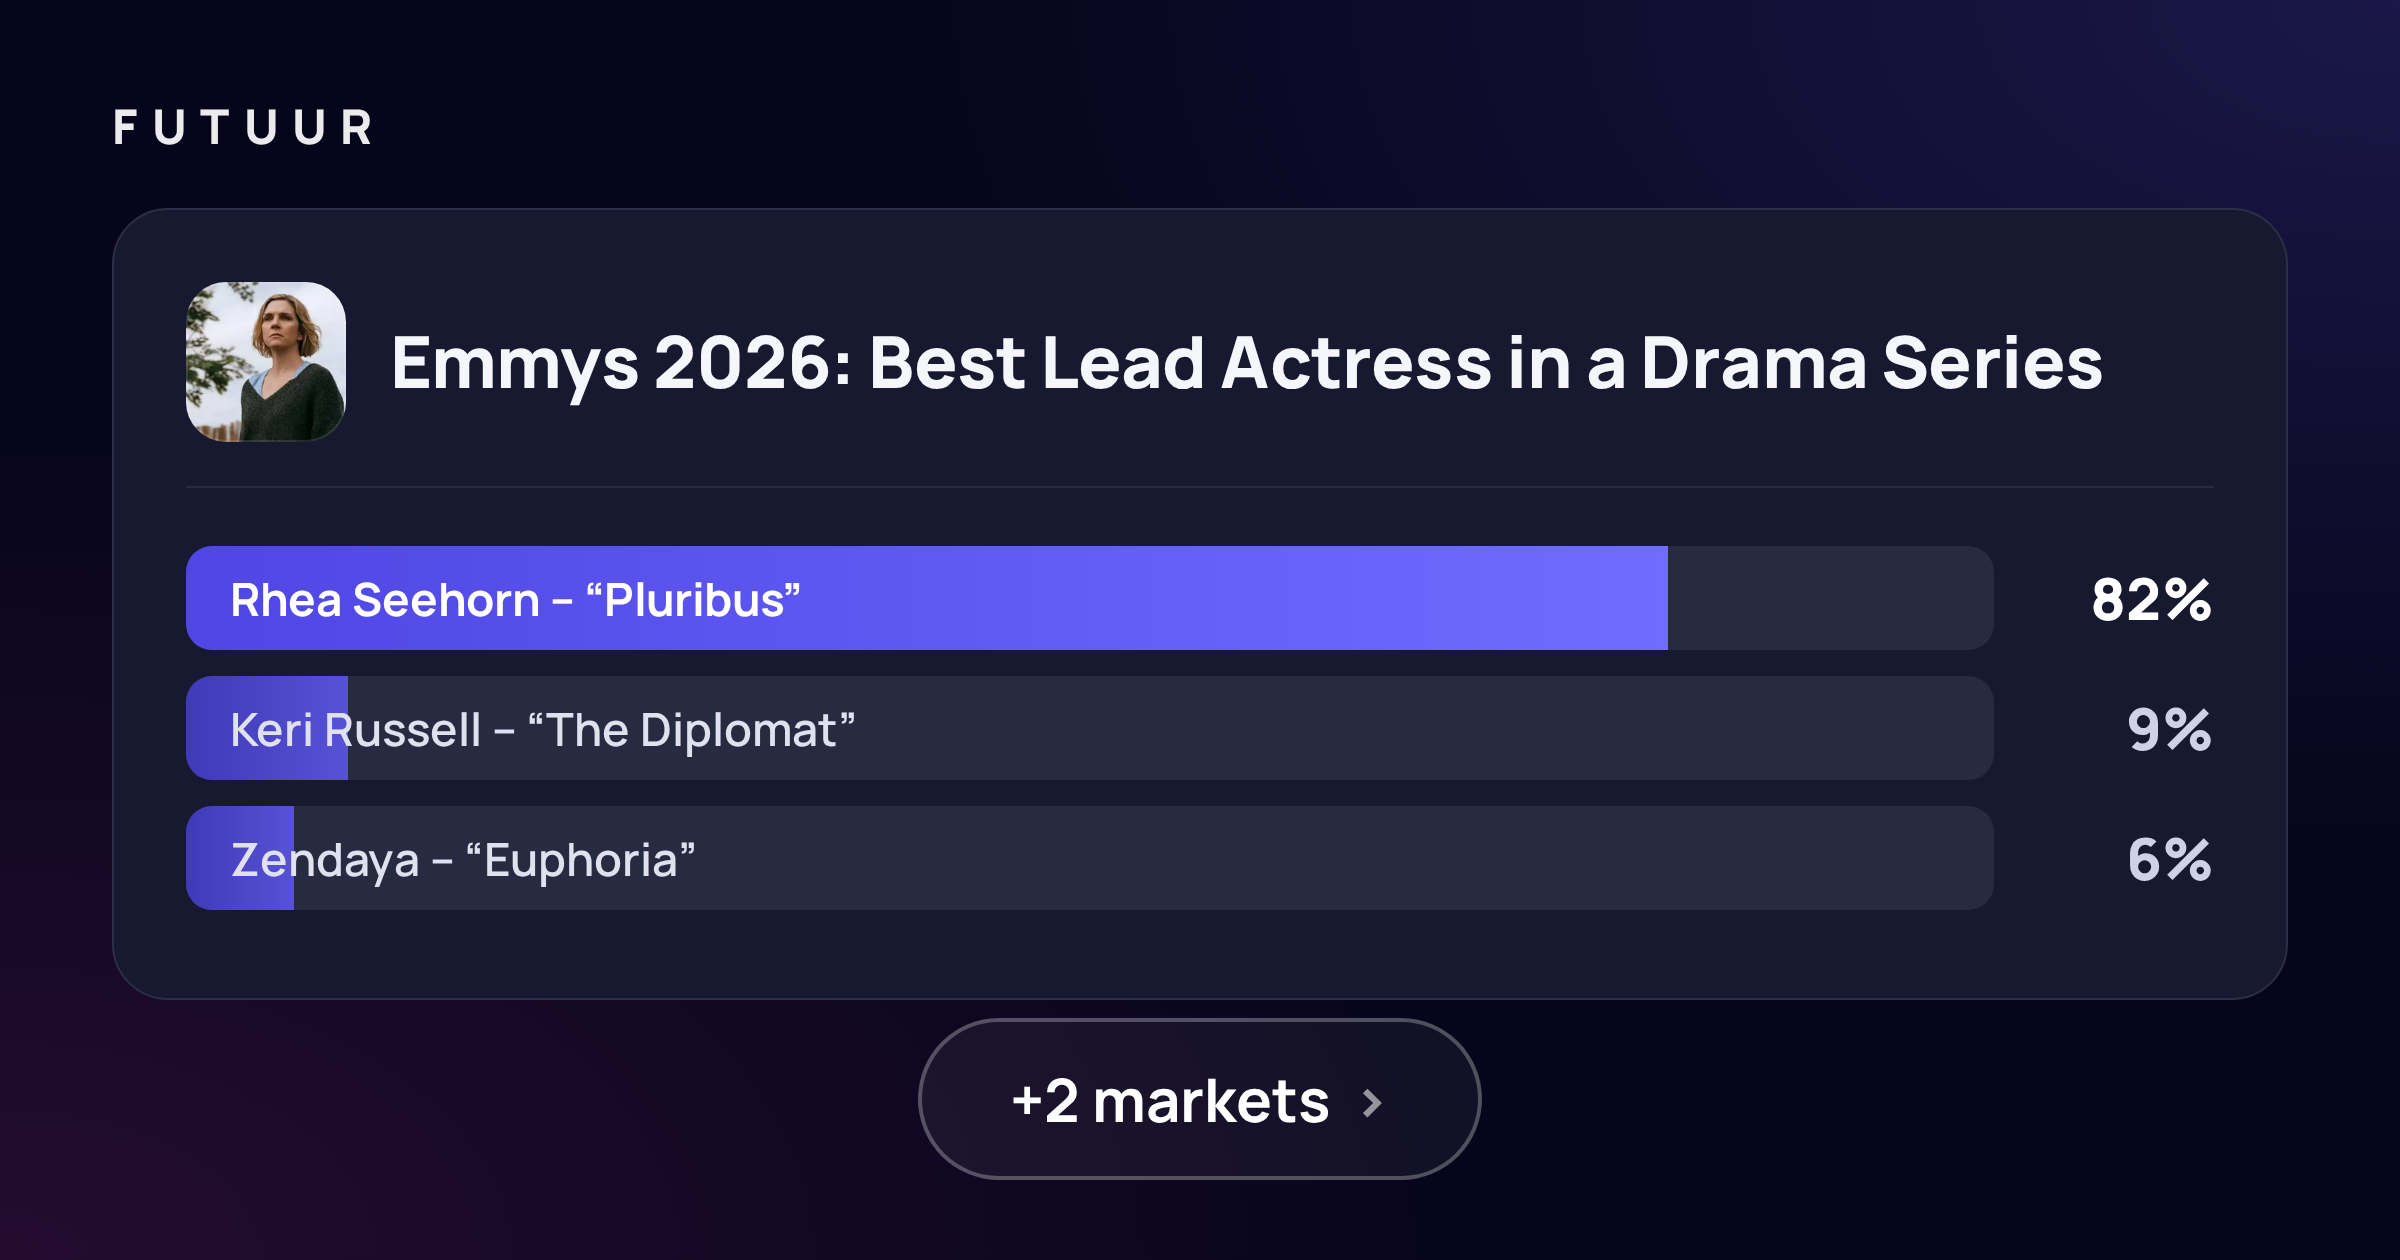Image resolution: width=2400 pixels, height=1260 pixels.
Task: Click the 82% probability value
Action: coord(2151,600)
